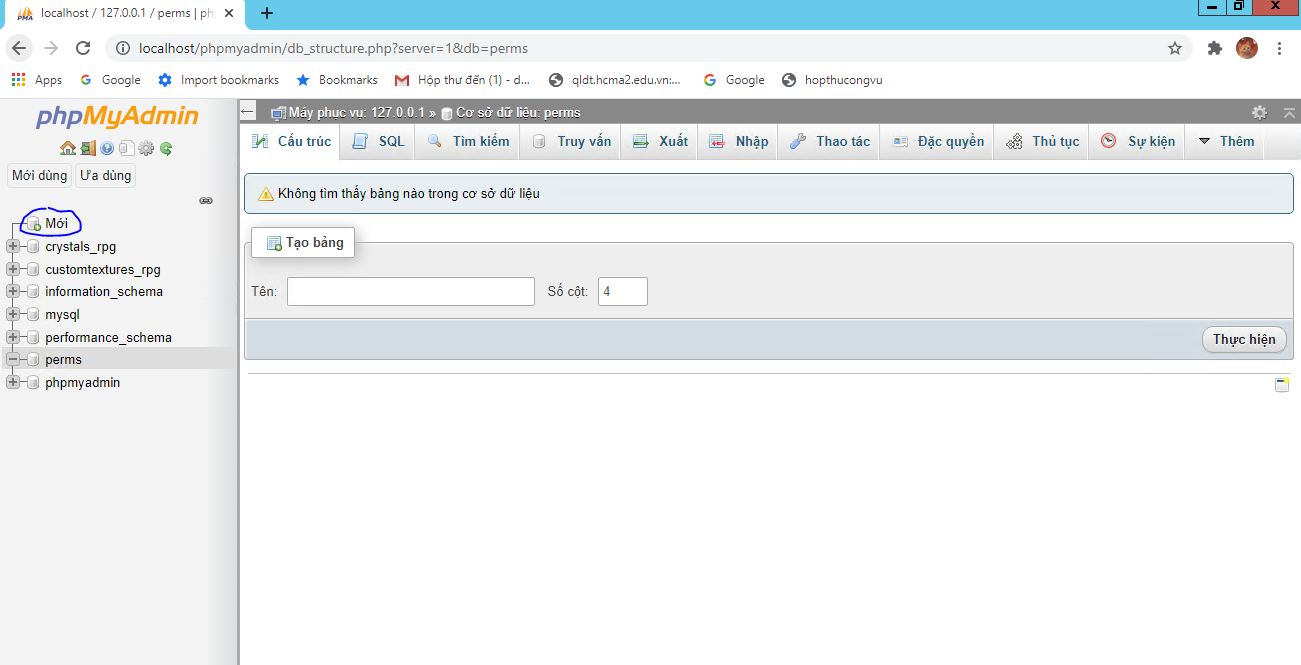Click the log out door icon
This screenshot has height=665, width=1301.
click(x=88, y=148)
